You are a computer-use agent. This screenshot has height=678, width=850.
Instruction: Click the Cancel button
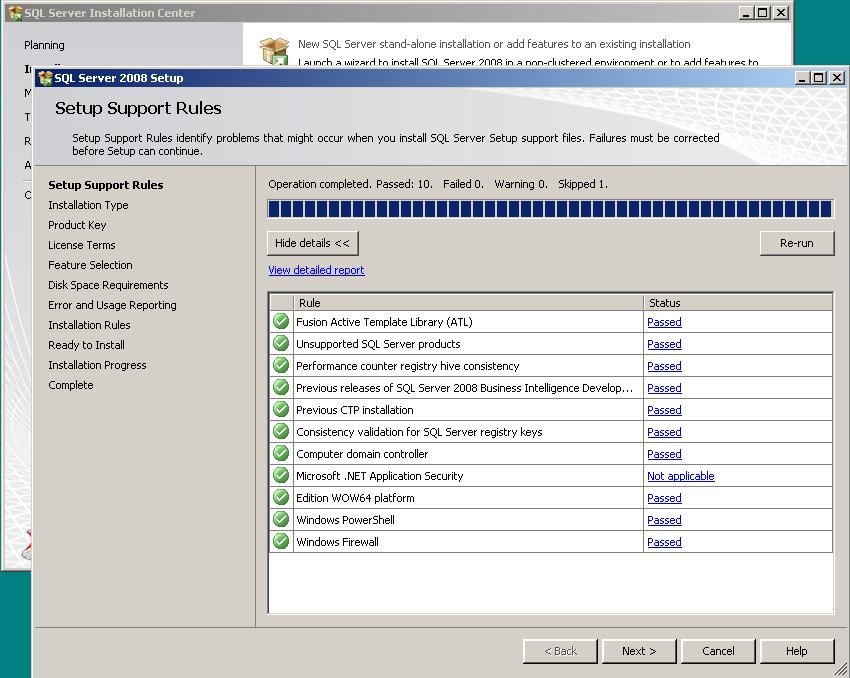pos(718,651)
